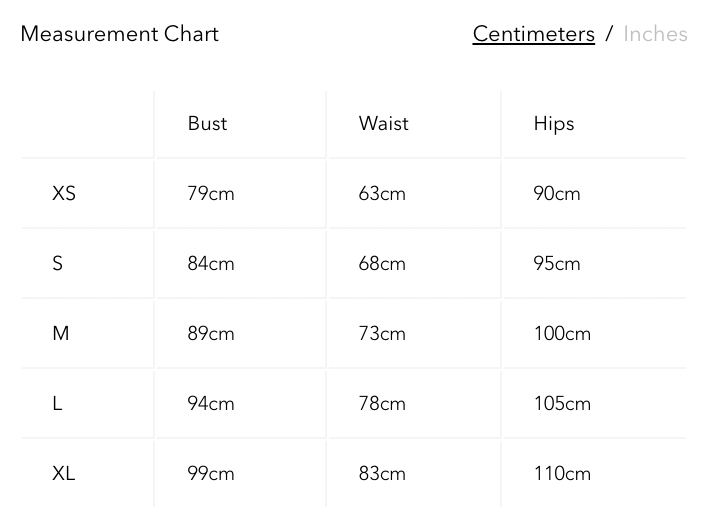Click the XS size row label
704x528 pixels.
[64, 193]
